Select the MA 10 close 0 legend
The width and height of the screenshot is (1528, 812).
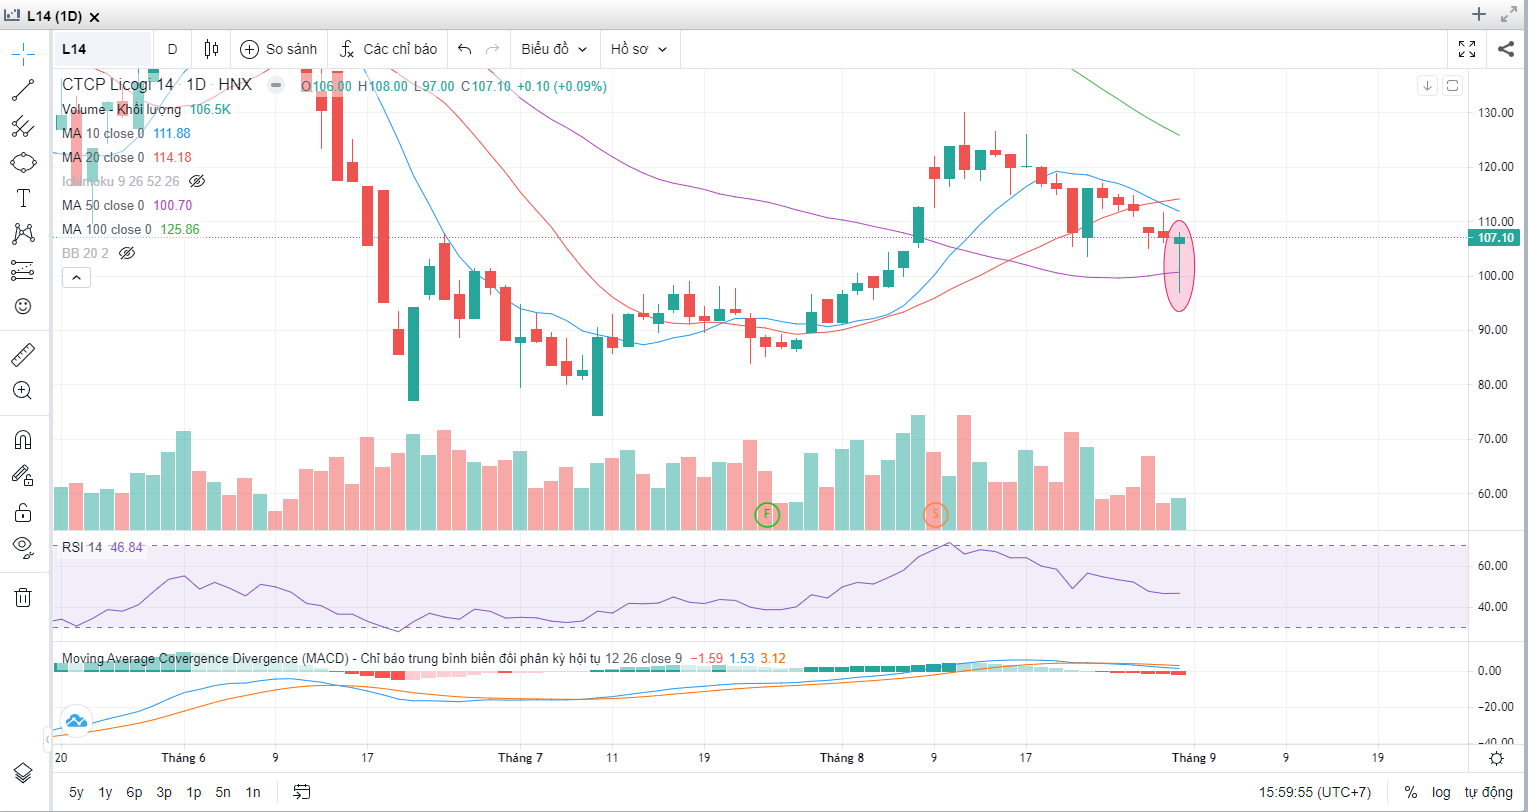click(103, 133)
